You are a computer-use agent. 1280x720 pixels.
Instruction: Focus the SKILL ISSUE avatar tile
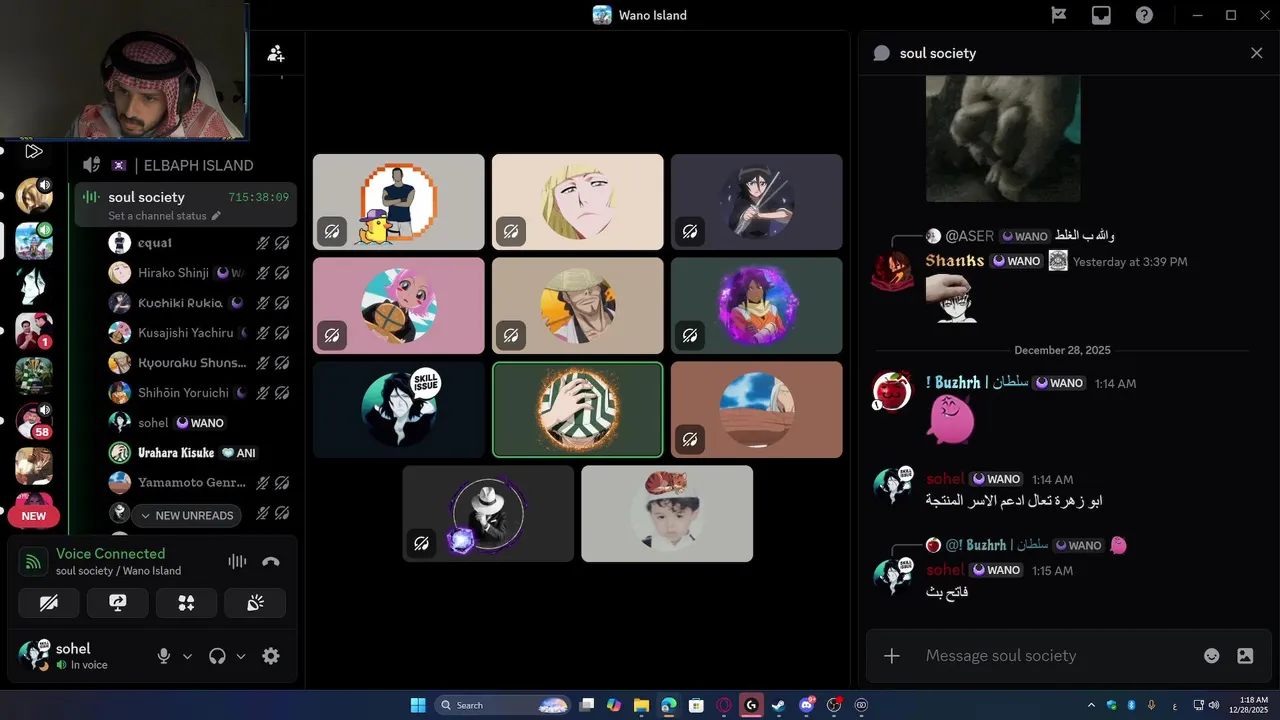(399, 410)
